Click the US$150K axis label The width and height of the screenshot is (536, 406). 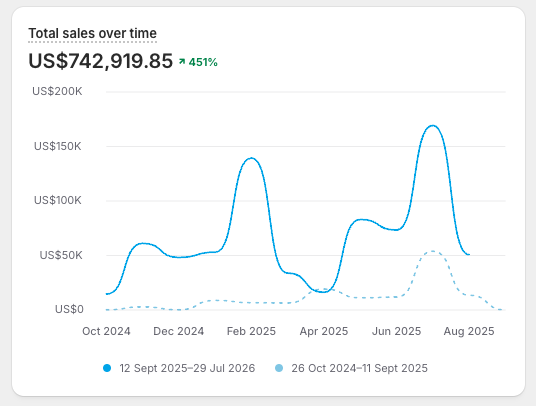tap(57, 146)
